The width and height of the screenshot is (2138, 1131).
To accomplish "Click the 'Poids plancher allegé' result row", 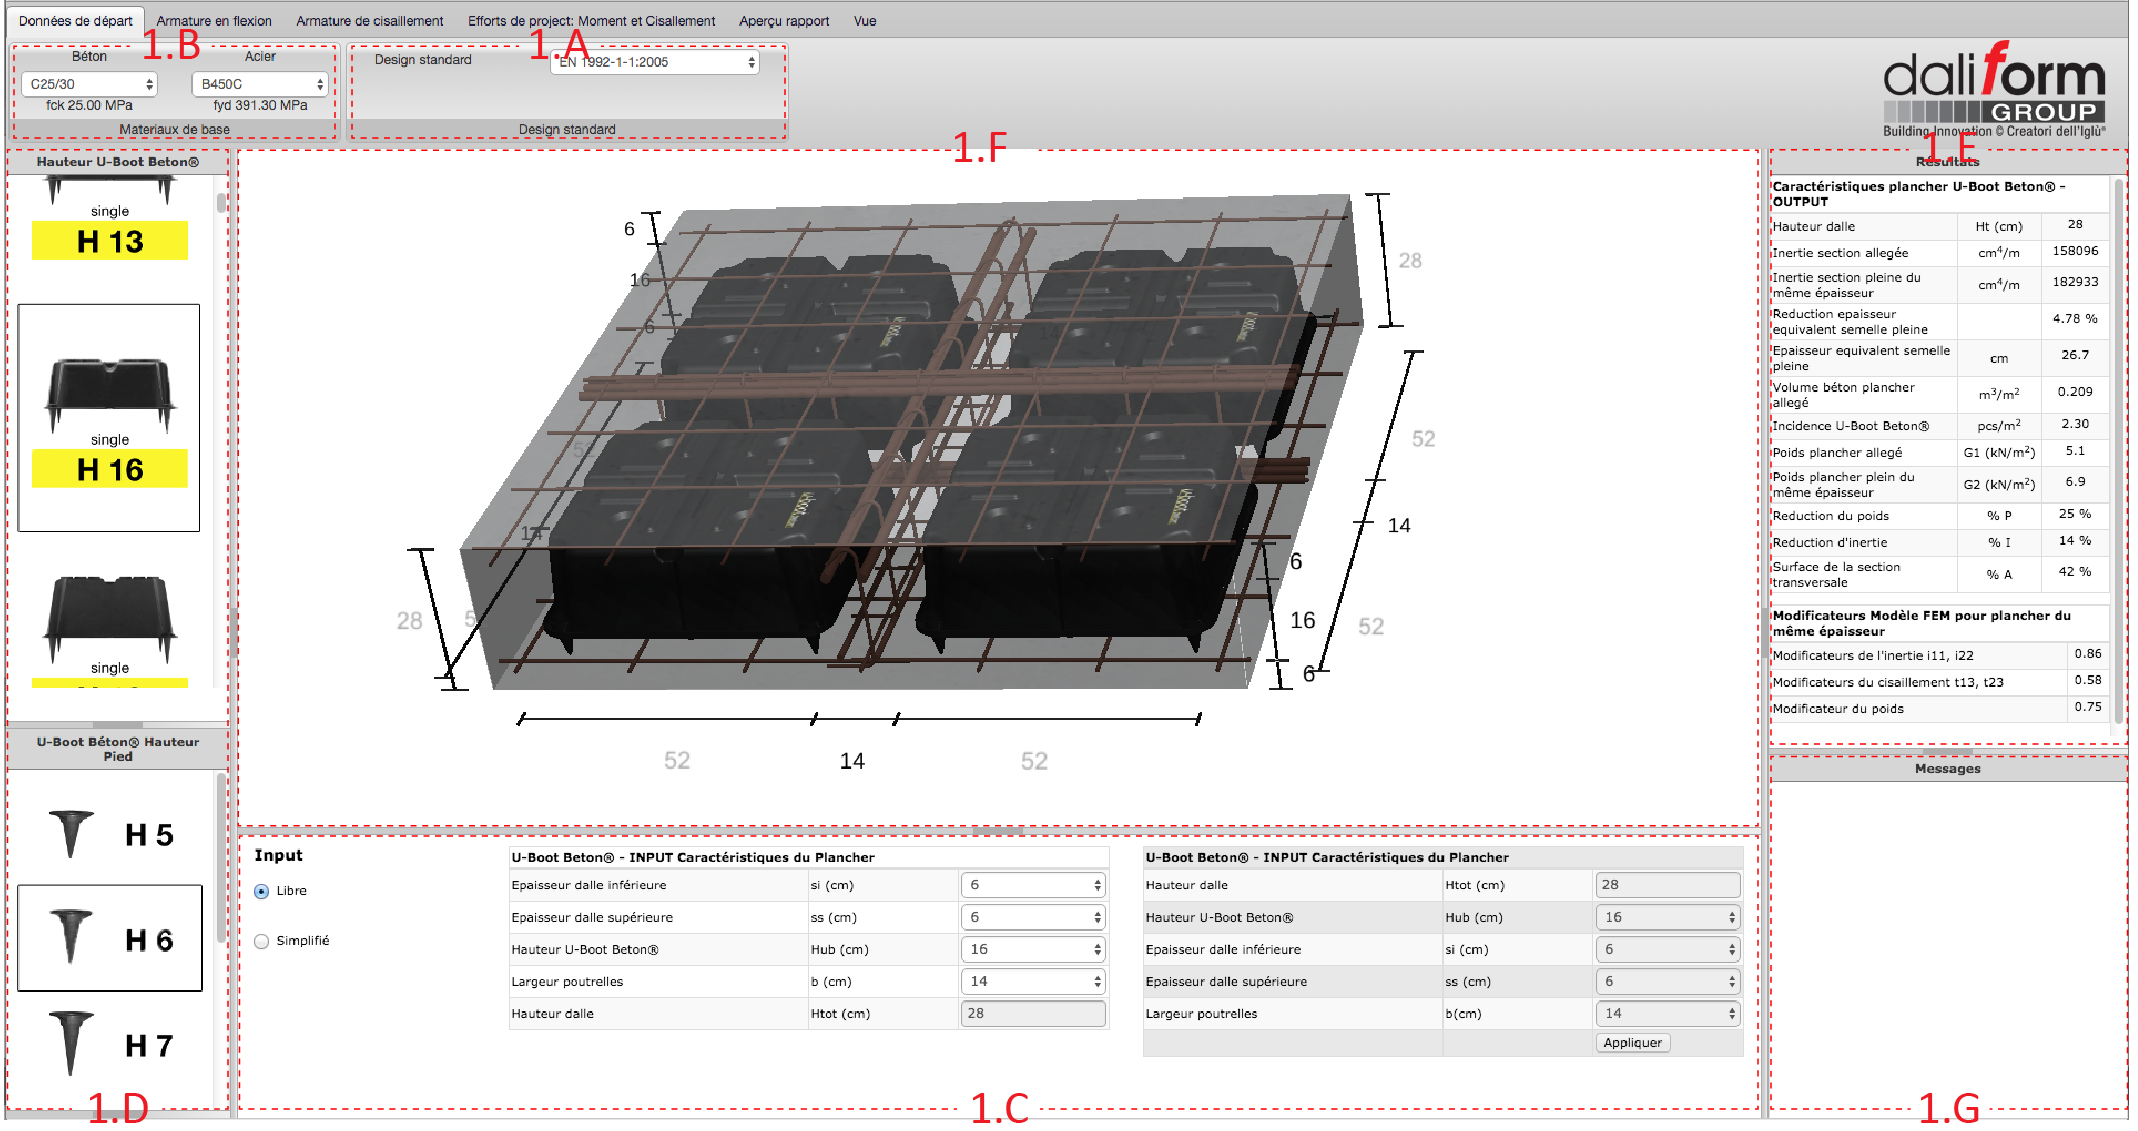I will [1940, 453].
